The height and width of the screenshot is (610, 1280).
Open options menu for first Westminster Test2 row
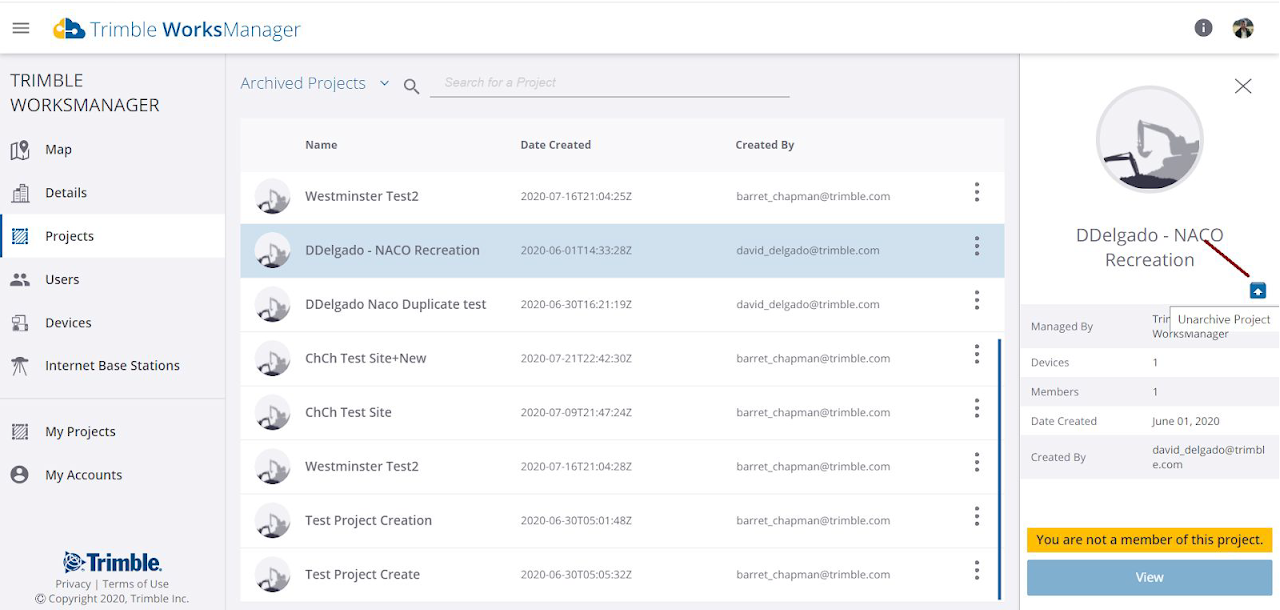[977, 192]
